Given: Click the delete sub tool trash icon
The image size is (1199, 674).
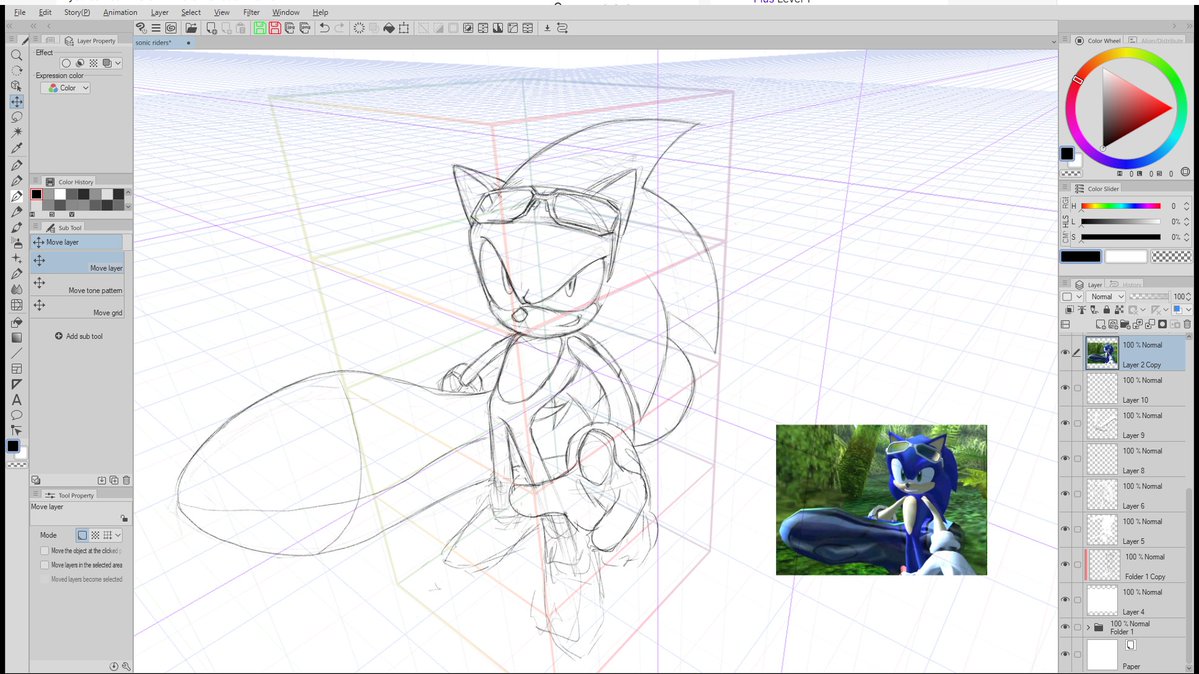Looking at the screenshot, I should 126,480.
